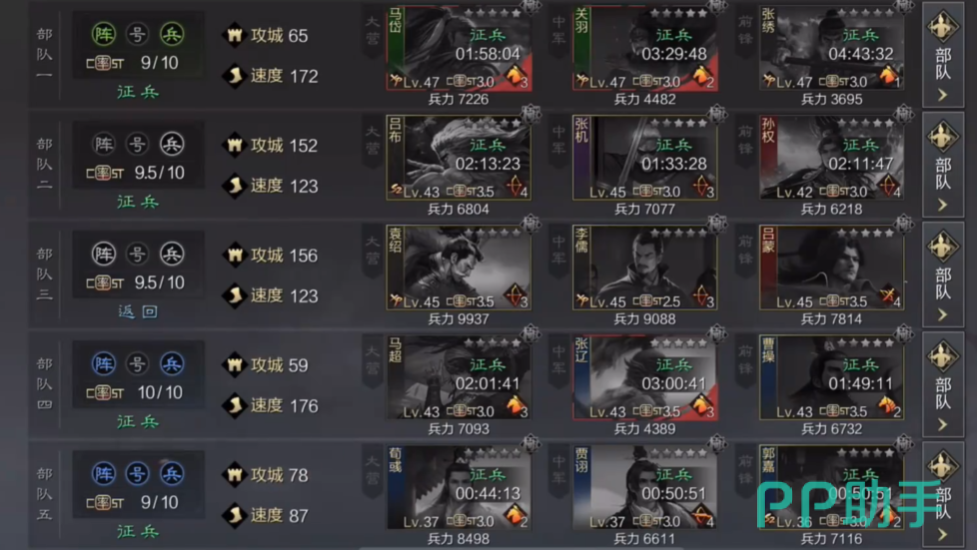Select the 关羽 hero card
The image size is (977, 550).
click(645, 49)
